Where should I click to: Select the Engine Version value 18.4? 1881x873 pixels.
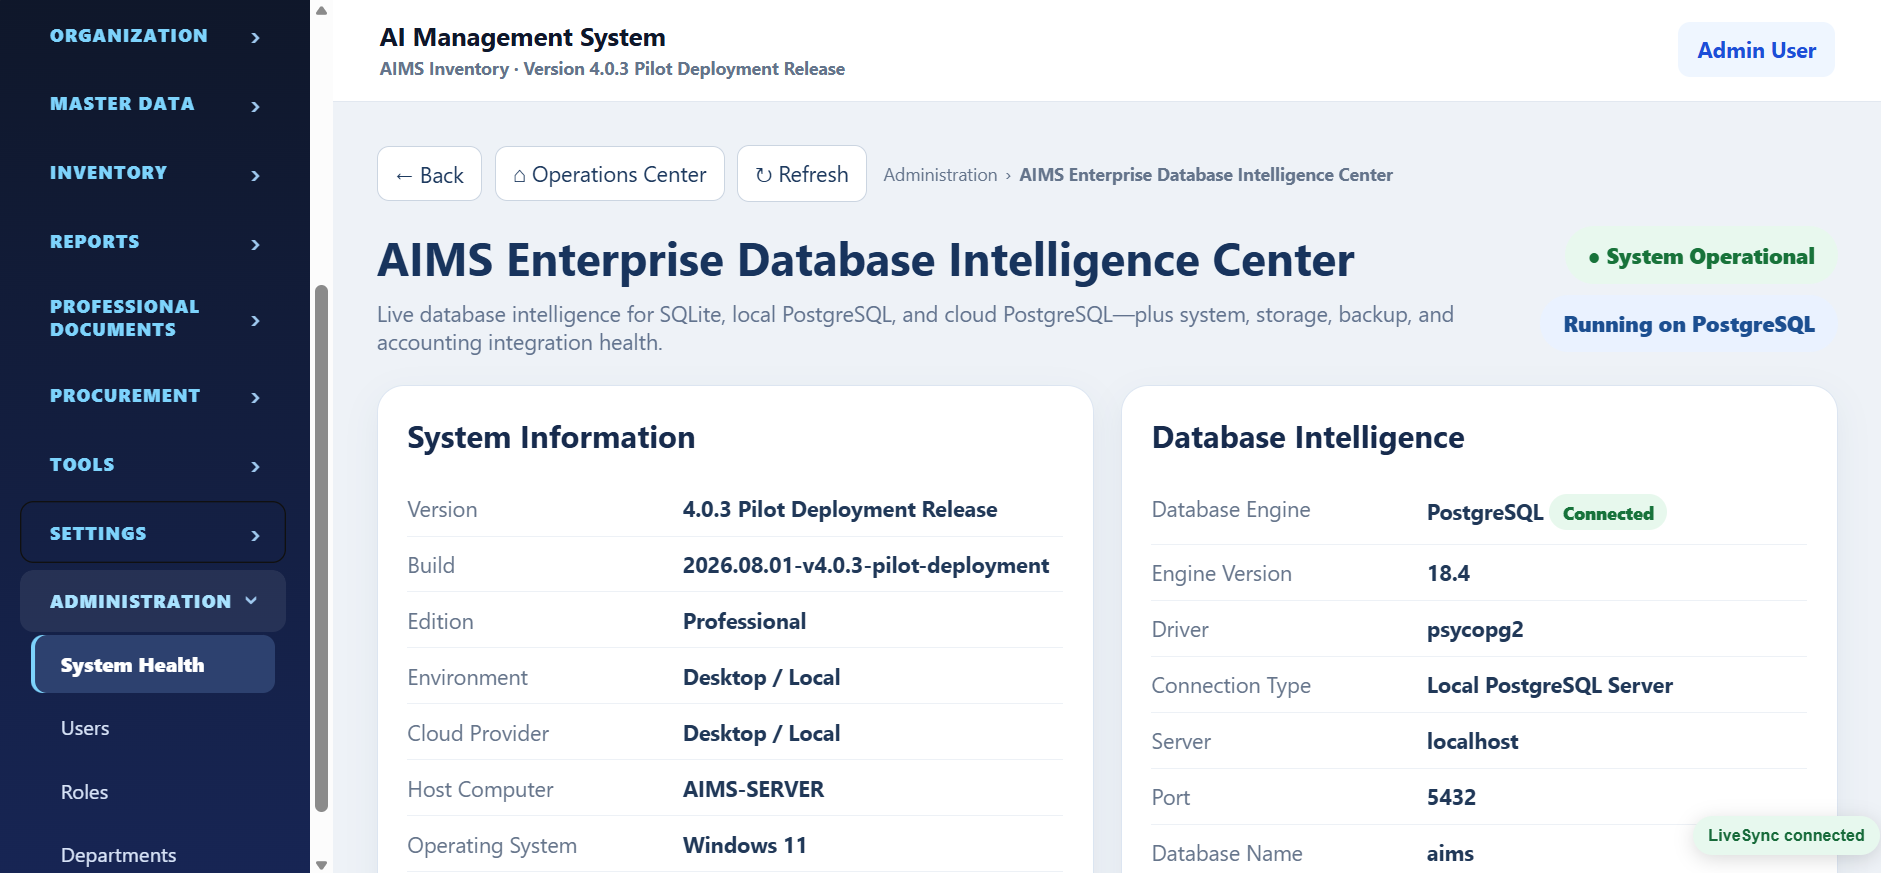point(1448,573)
